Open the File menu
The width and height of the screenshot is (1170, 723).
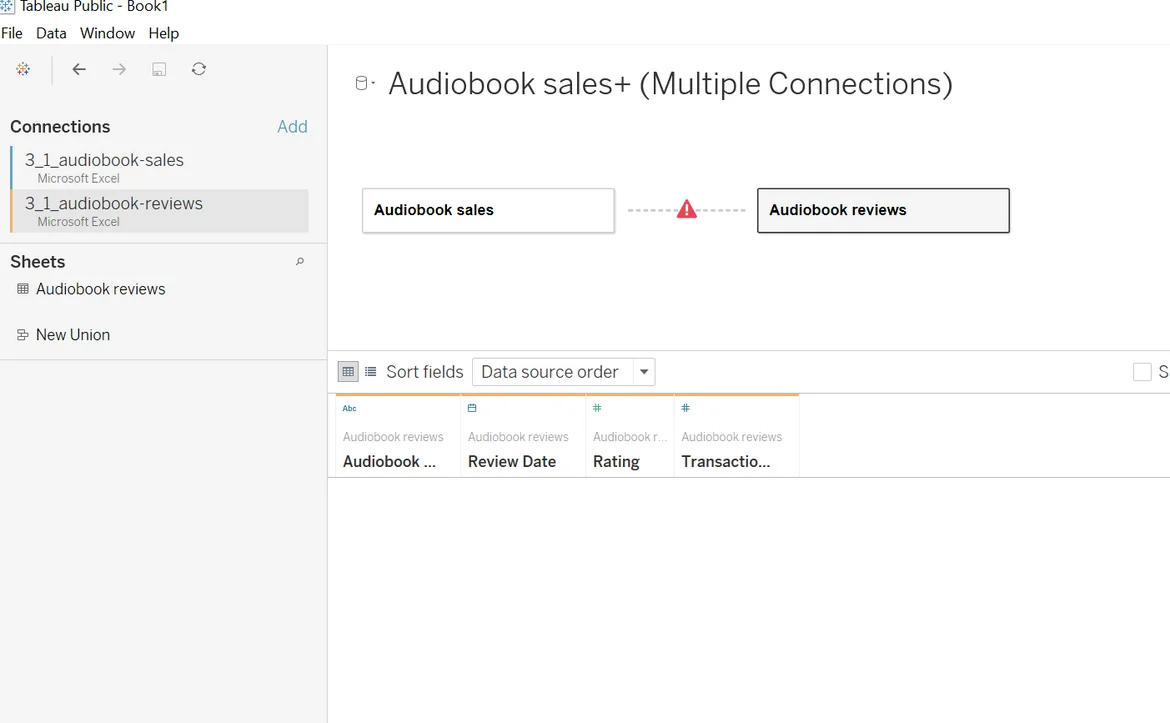pos(12,33)
